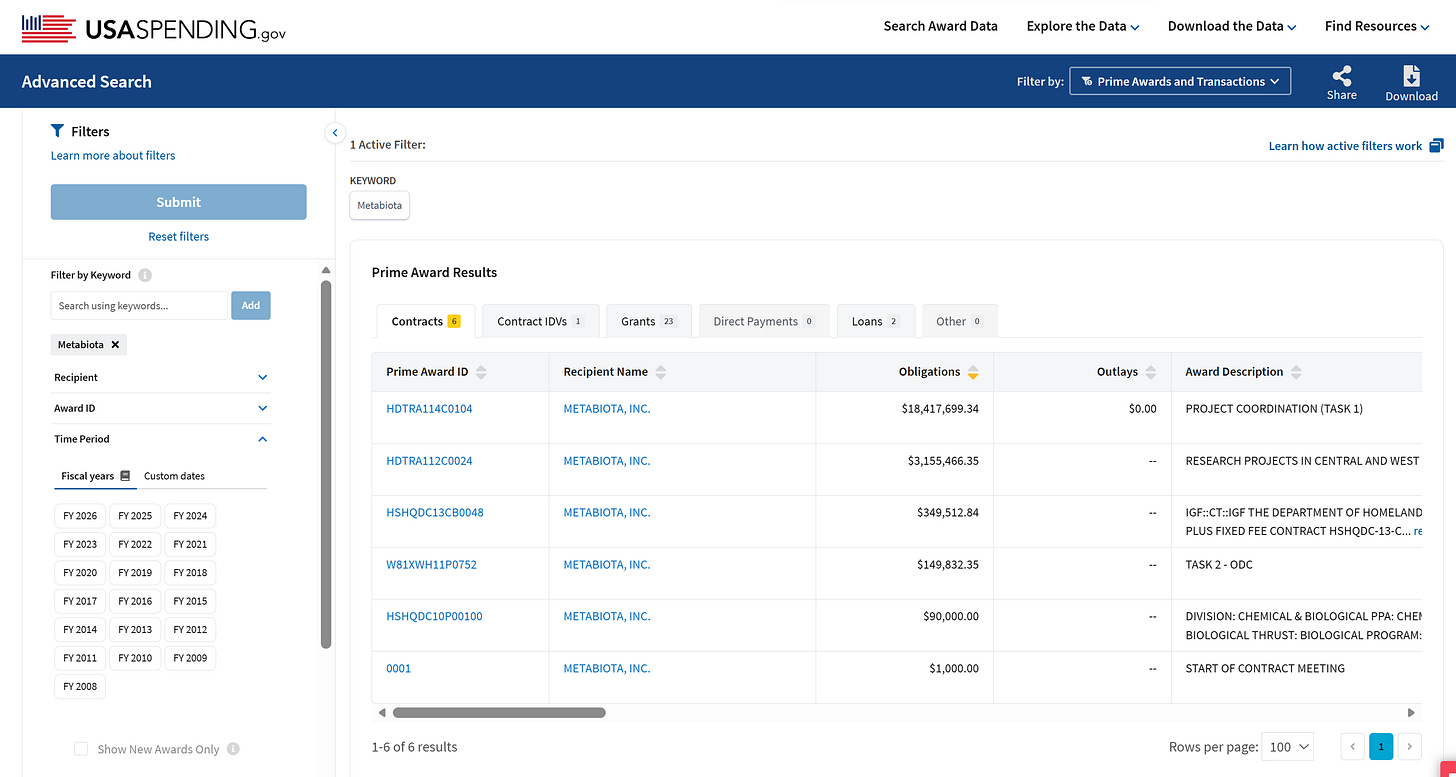1456x777 pixels.
Task: Switch to Loans tab
Action: tap(876, 321)
